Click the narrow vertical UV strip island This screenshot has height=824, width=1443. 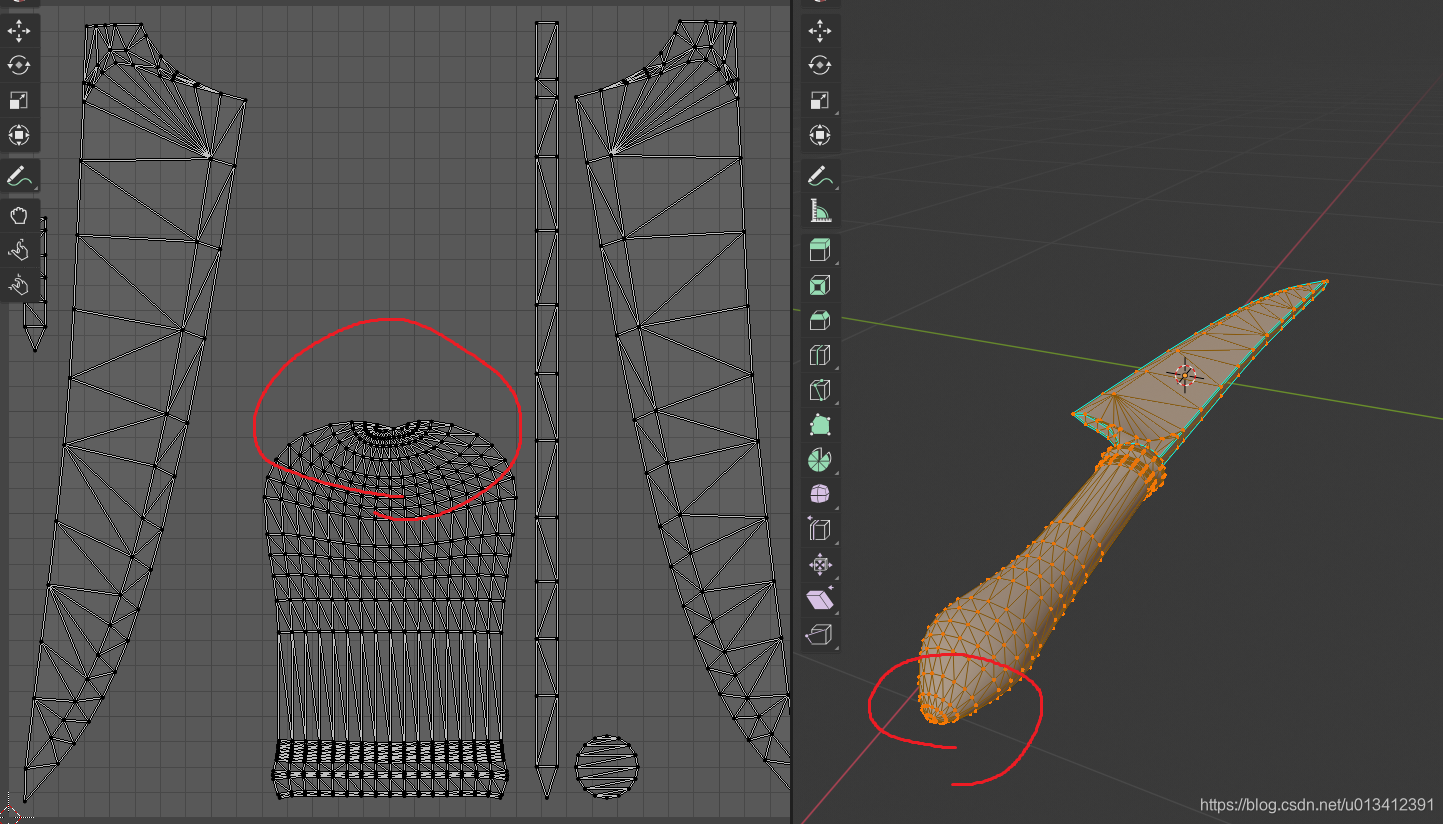tap(546, 410)
